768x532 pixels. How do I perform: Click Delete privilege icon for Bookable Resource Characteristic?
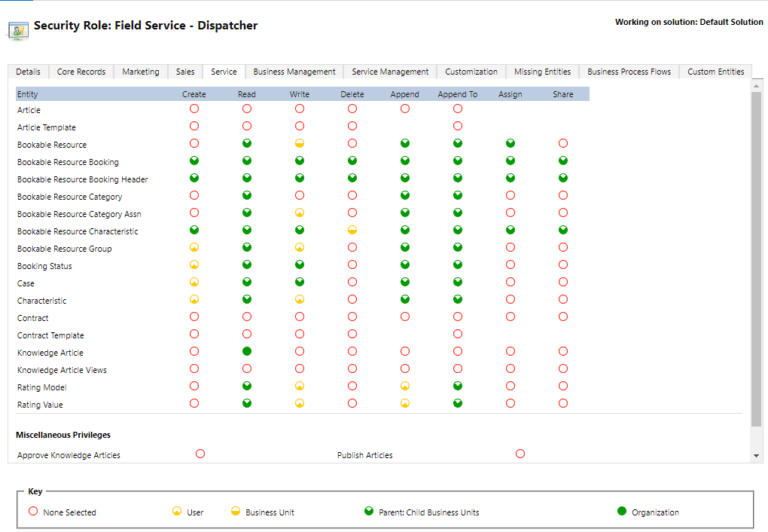pos(352,231)
